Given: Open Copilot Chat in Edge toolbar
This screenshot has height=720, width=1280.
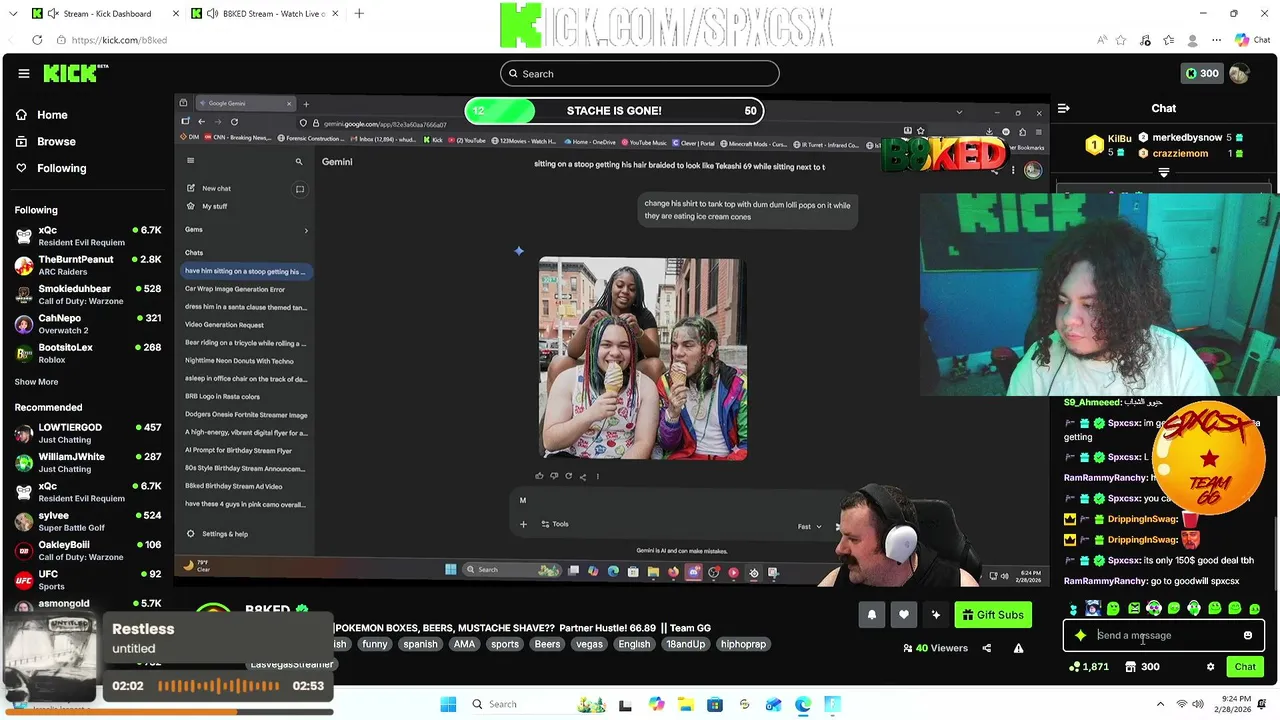Looking at the screenshot, I should (1251, 40).
